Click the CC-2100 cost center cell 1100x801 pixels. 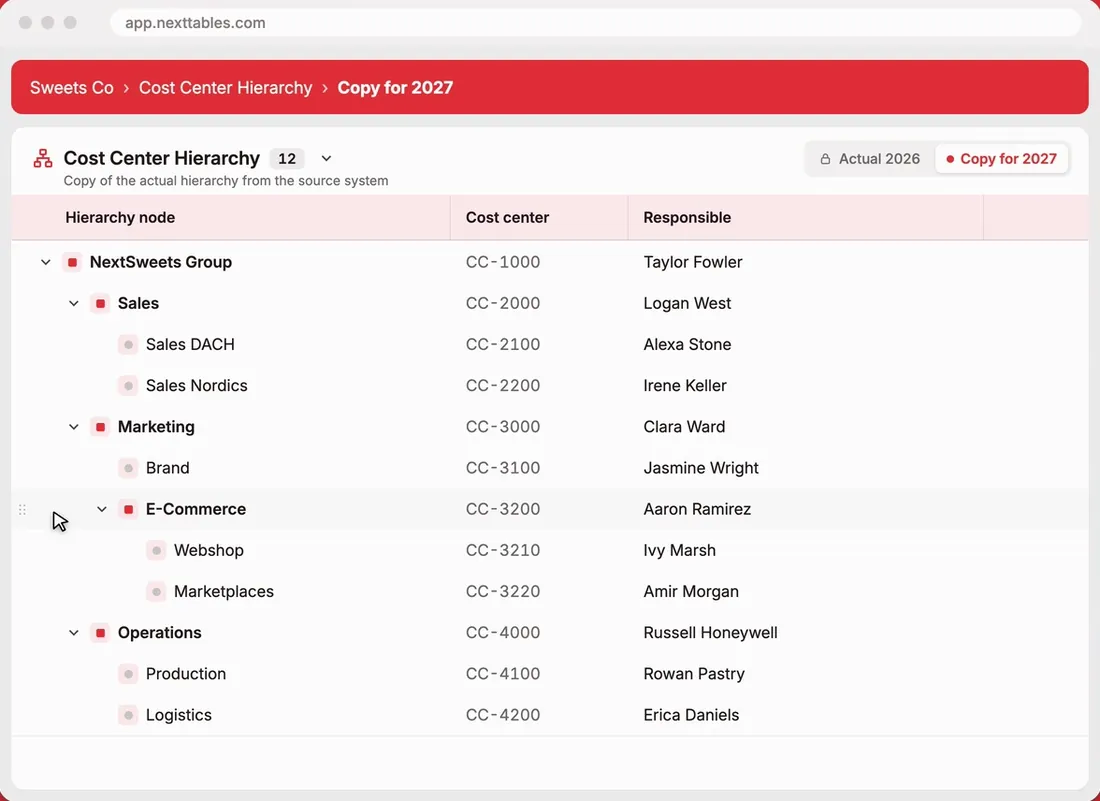[x=503, y=344]
